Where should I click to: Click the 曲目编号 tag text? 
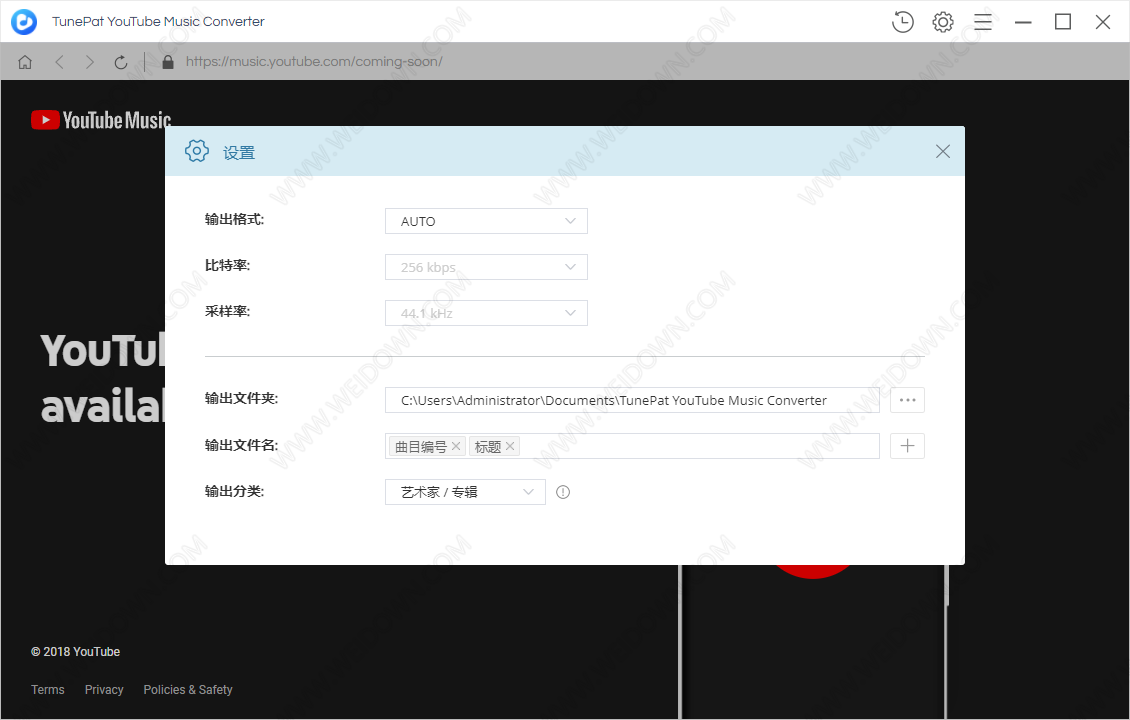(x=421, y=447)
